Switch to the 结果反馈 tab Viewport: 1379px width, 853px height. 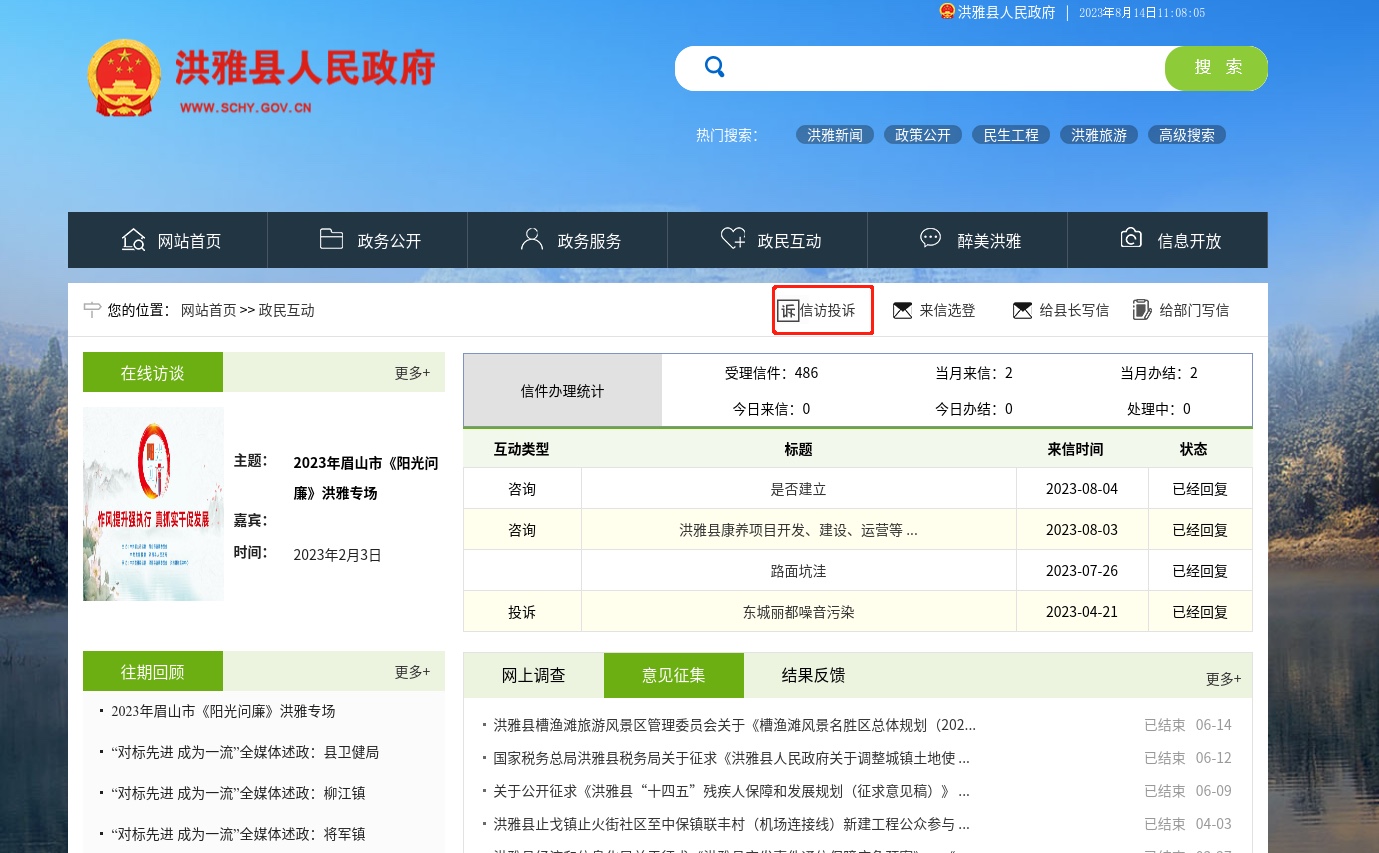coord(814,676)
